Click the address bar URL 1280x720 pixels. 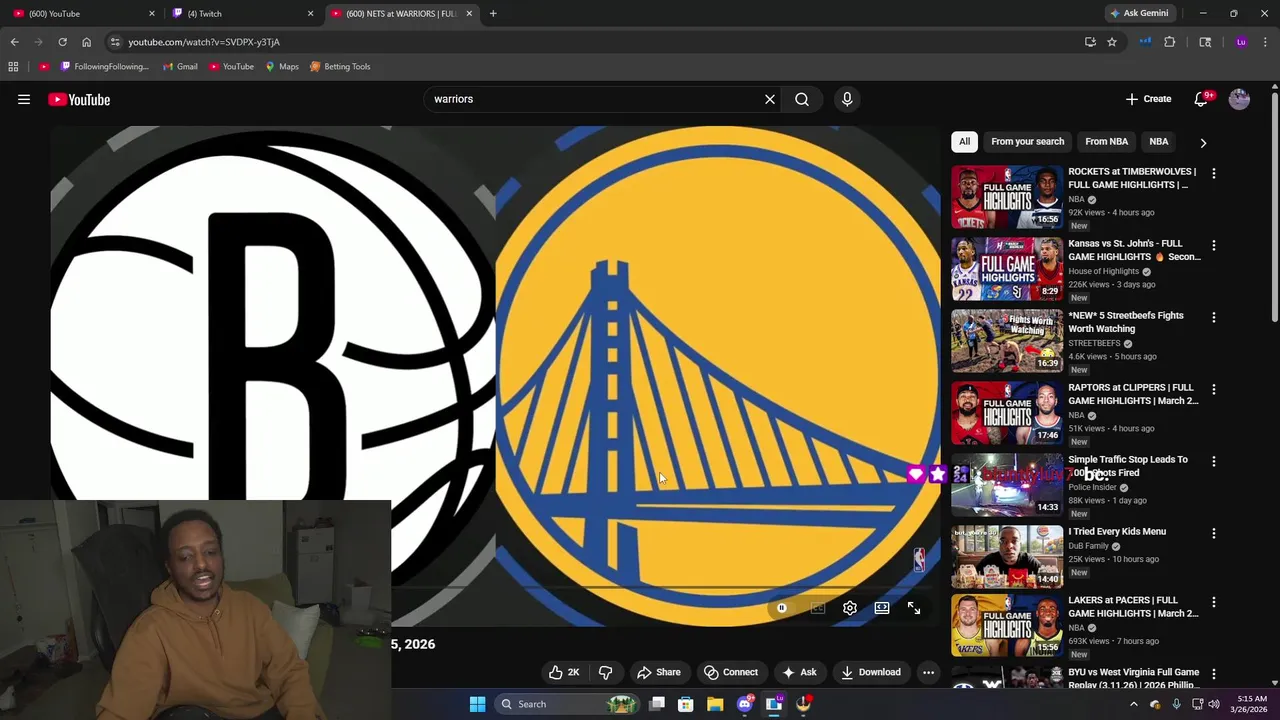click(x=204, y=42)
